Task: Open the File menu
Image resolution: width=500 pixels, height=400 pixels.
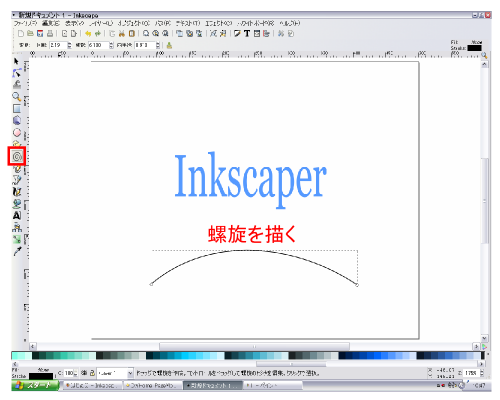Action: 25,23
